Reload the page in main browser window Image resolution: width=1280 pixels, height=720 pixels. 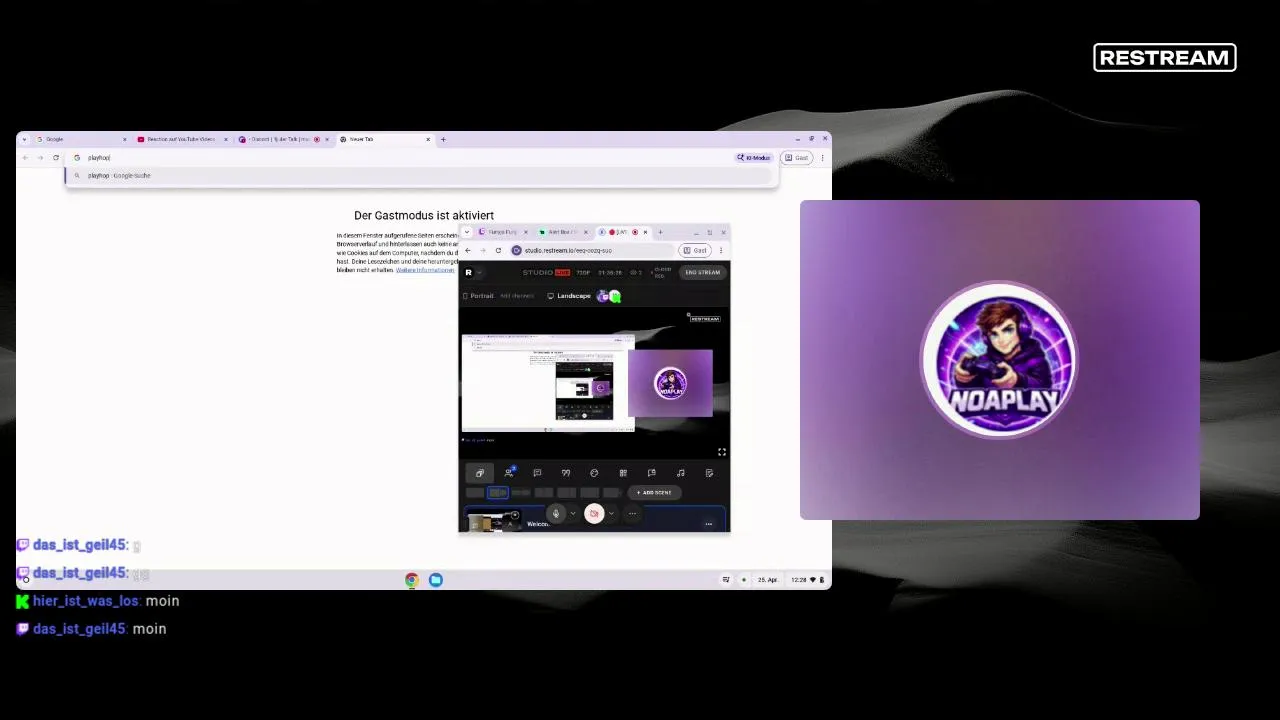[55, 158]
